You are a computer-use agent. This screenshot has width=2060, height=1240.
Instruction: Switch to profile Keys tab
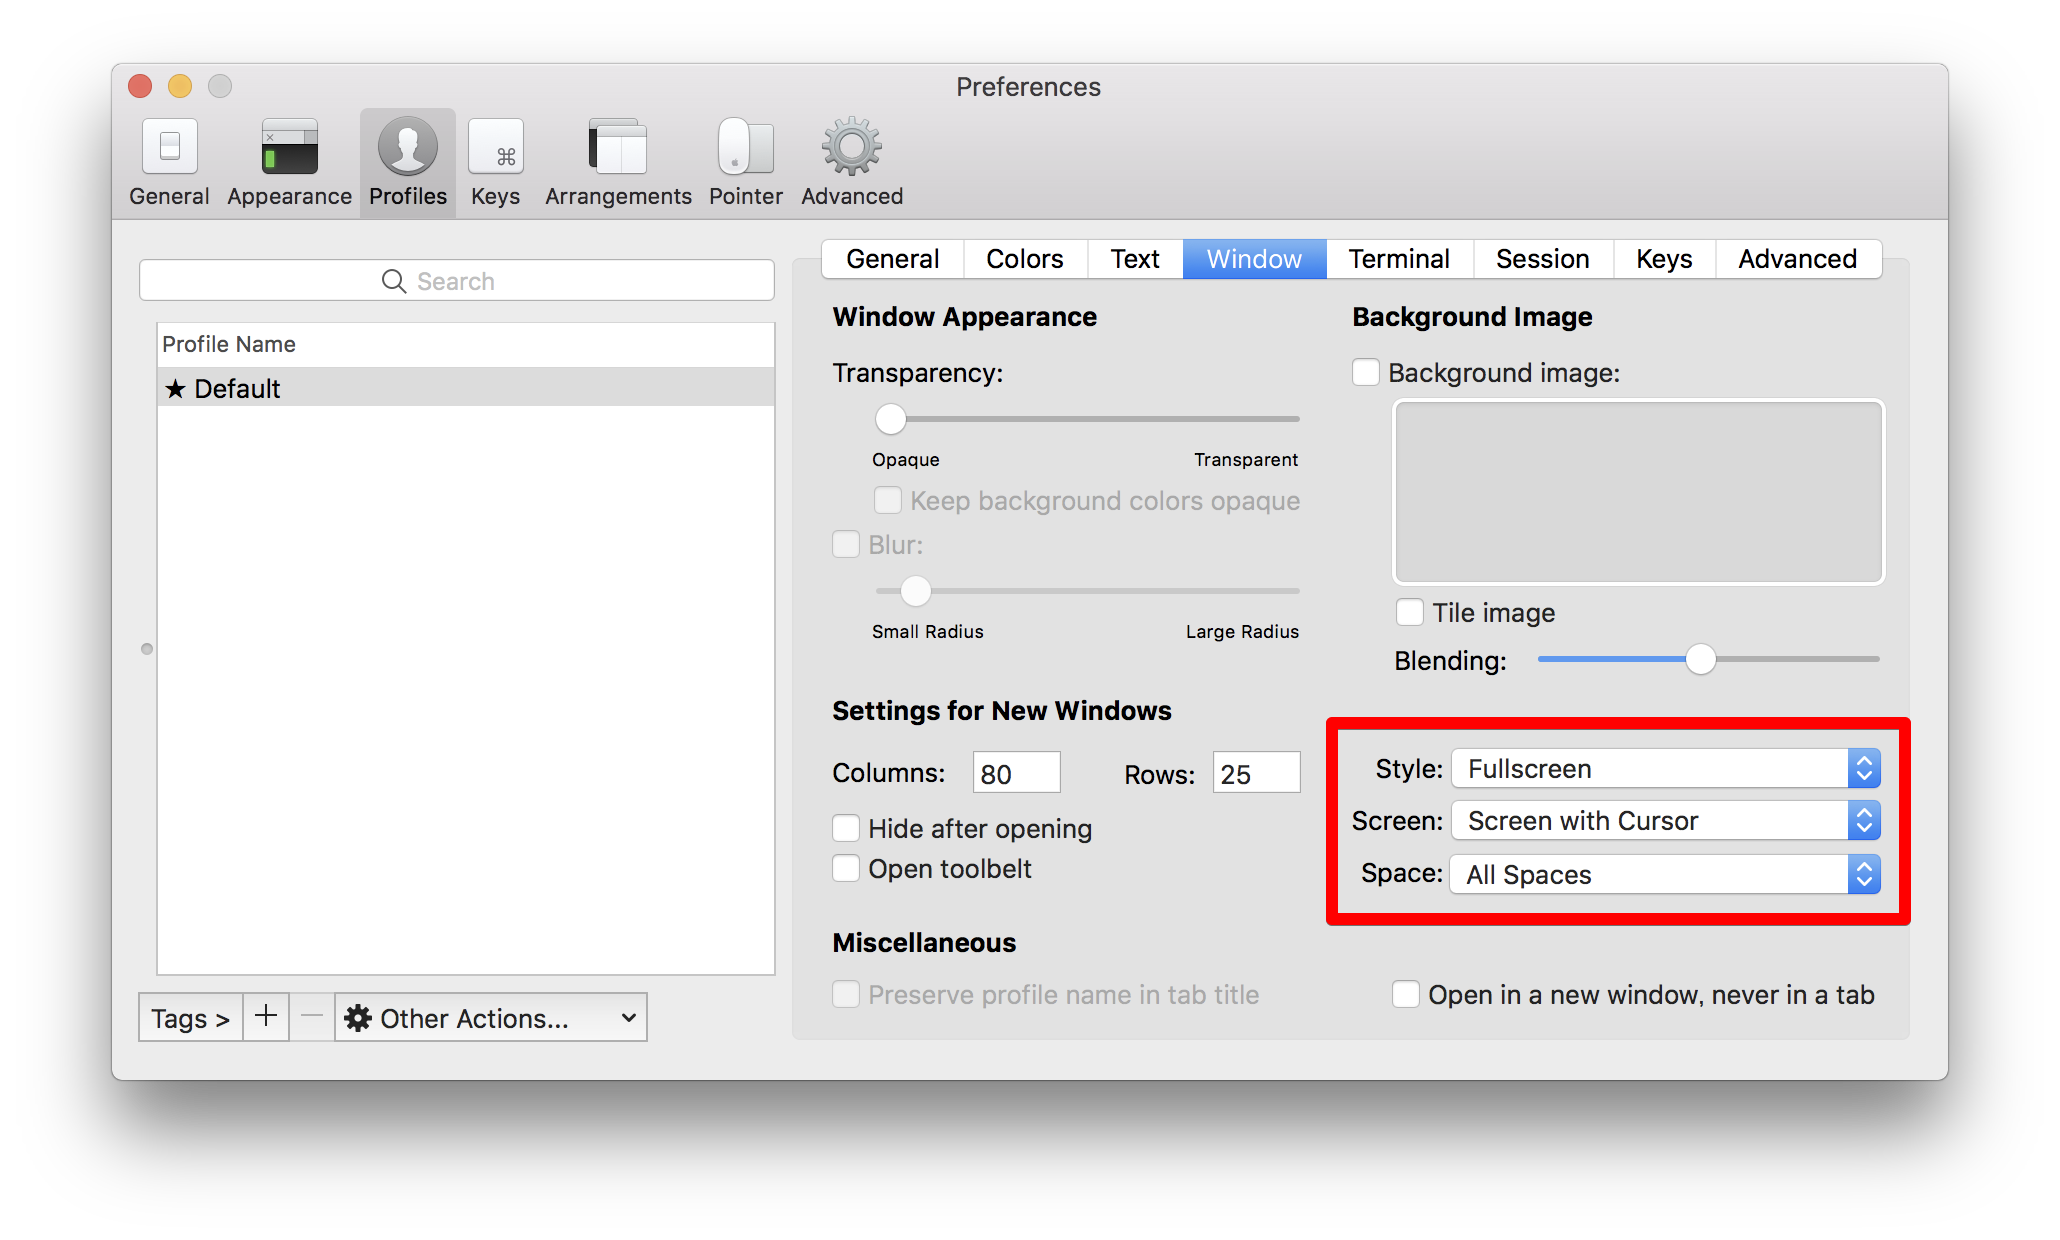tap(1664, 259)
